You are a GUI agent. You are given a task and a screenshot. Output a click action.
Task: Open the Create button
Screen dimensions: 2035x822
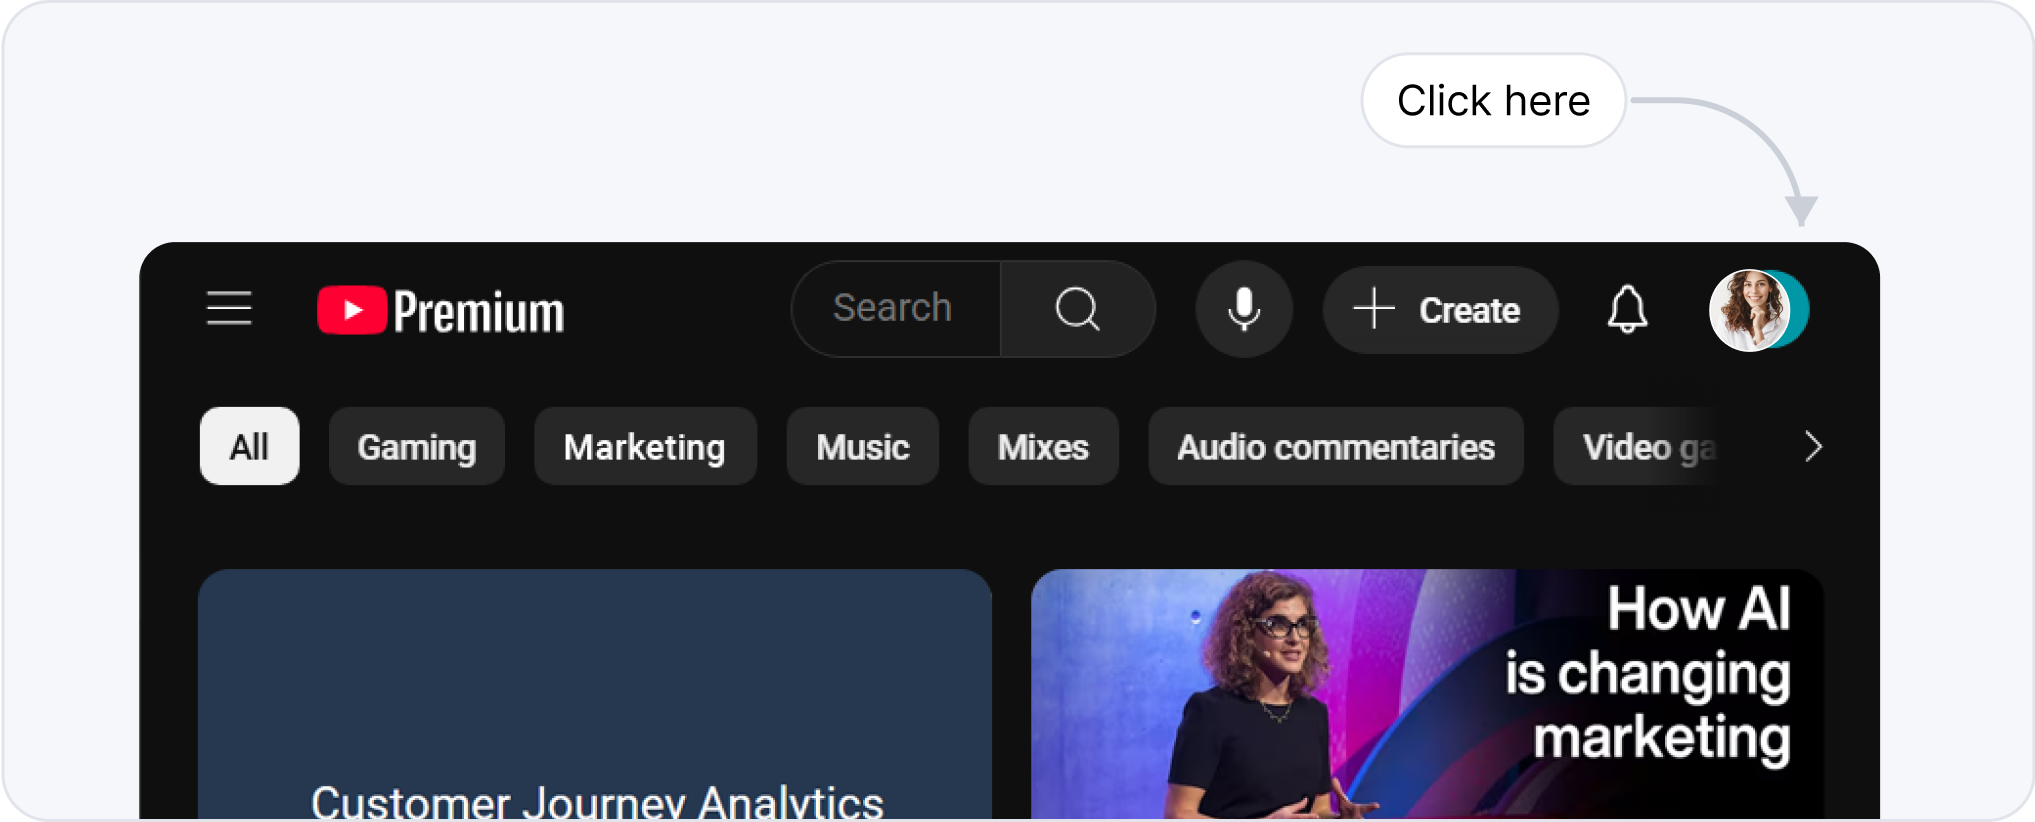pos(1440,310)
